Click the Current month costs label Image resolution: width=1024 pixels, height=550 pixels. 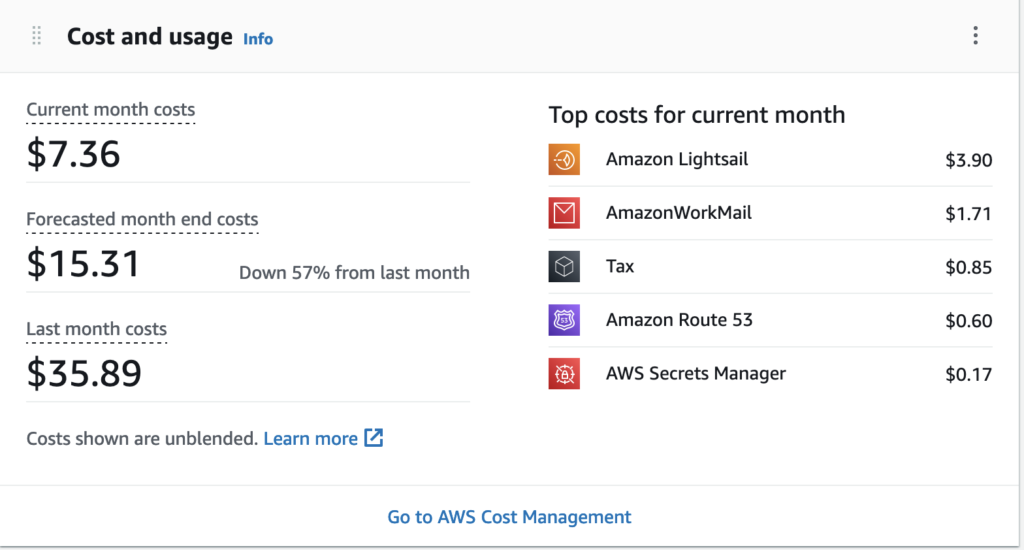[x=110, y=110]
